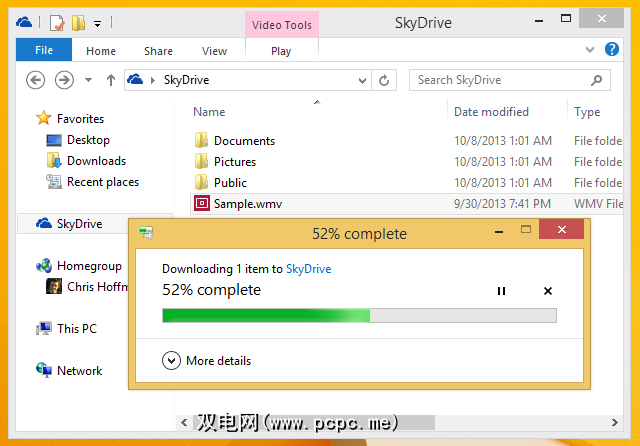This screenshot has width=640, height=446.
Task: Open the File menu
Action: [44, 50]
